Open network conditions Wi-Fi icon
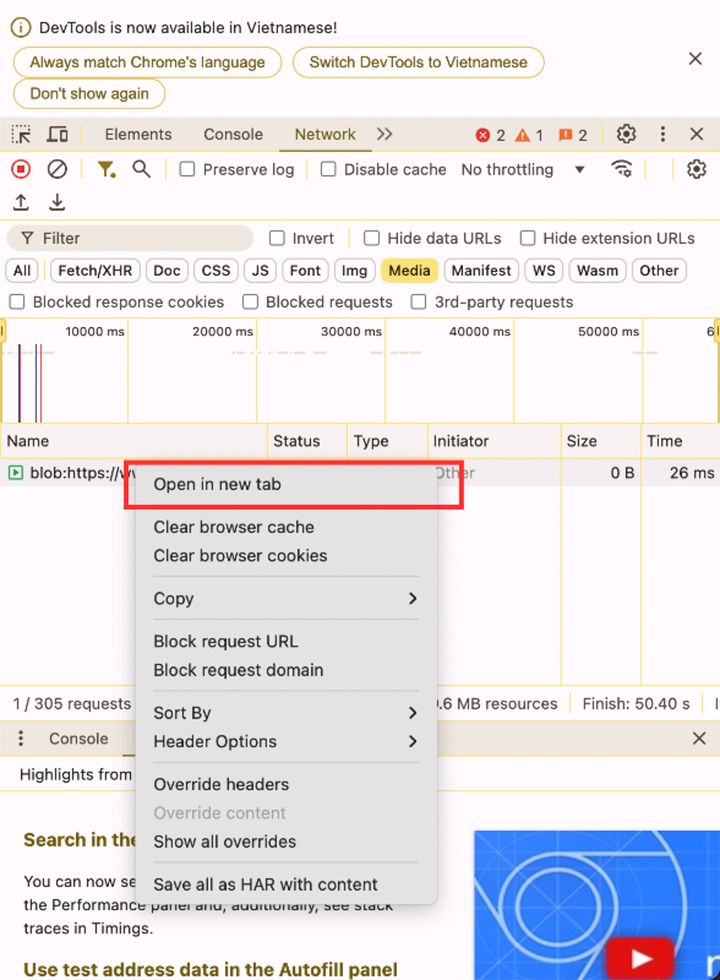The image size is (720, 980). pos(621,169)
